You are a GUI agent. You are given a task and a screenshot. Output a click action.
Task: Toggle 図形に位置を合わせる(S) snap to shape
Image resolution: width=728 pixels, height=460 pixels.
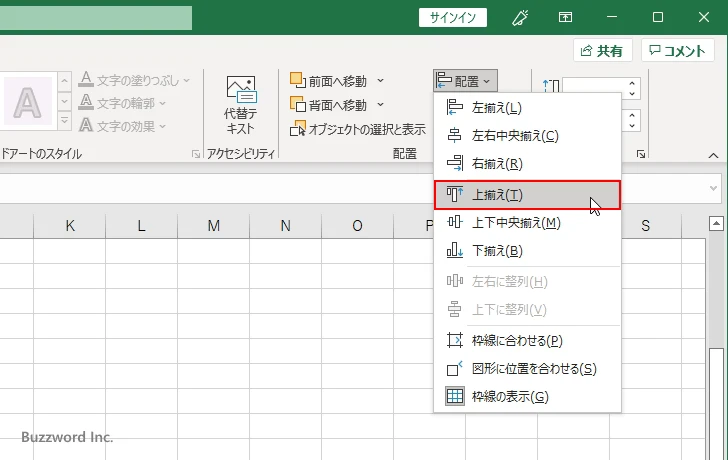tap(527, 369)
